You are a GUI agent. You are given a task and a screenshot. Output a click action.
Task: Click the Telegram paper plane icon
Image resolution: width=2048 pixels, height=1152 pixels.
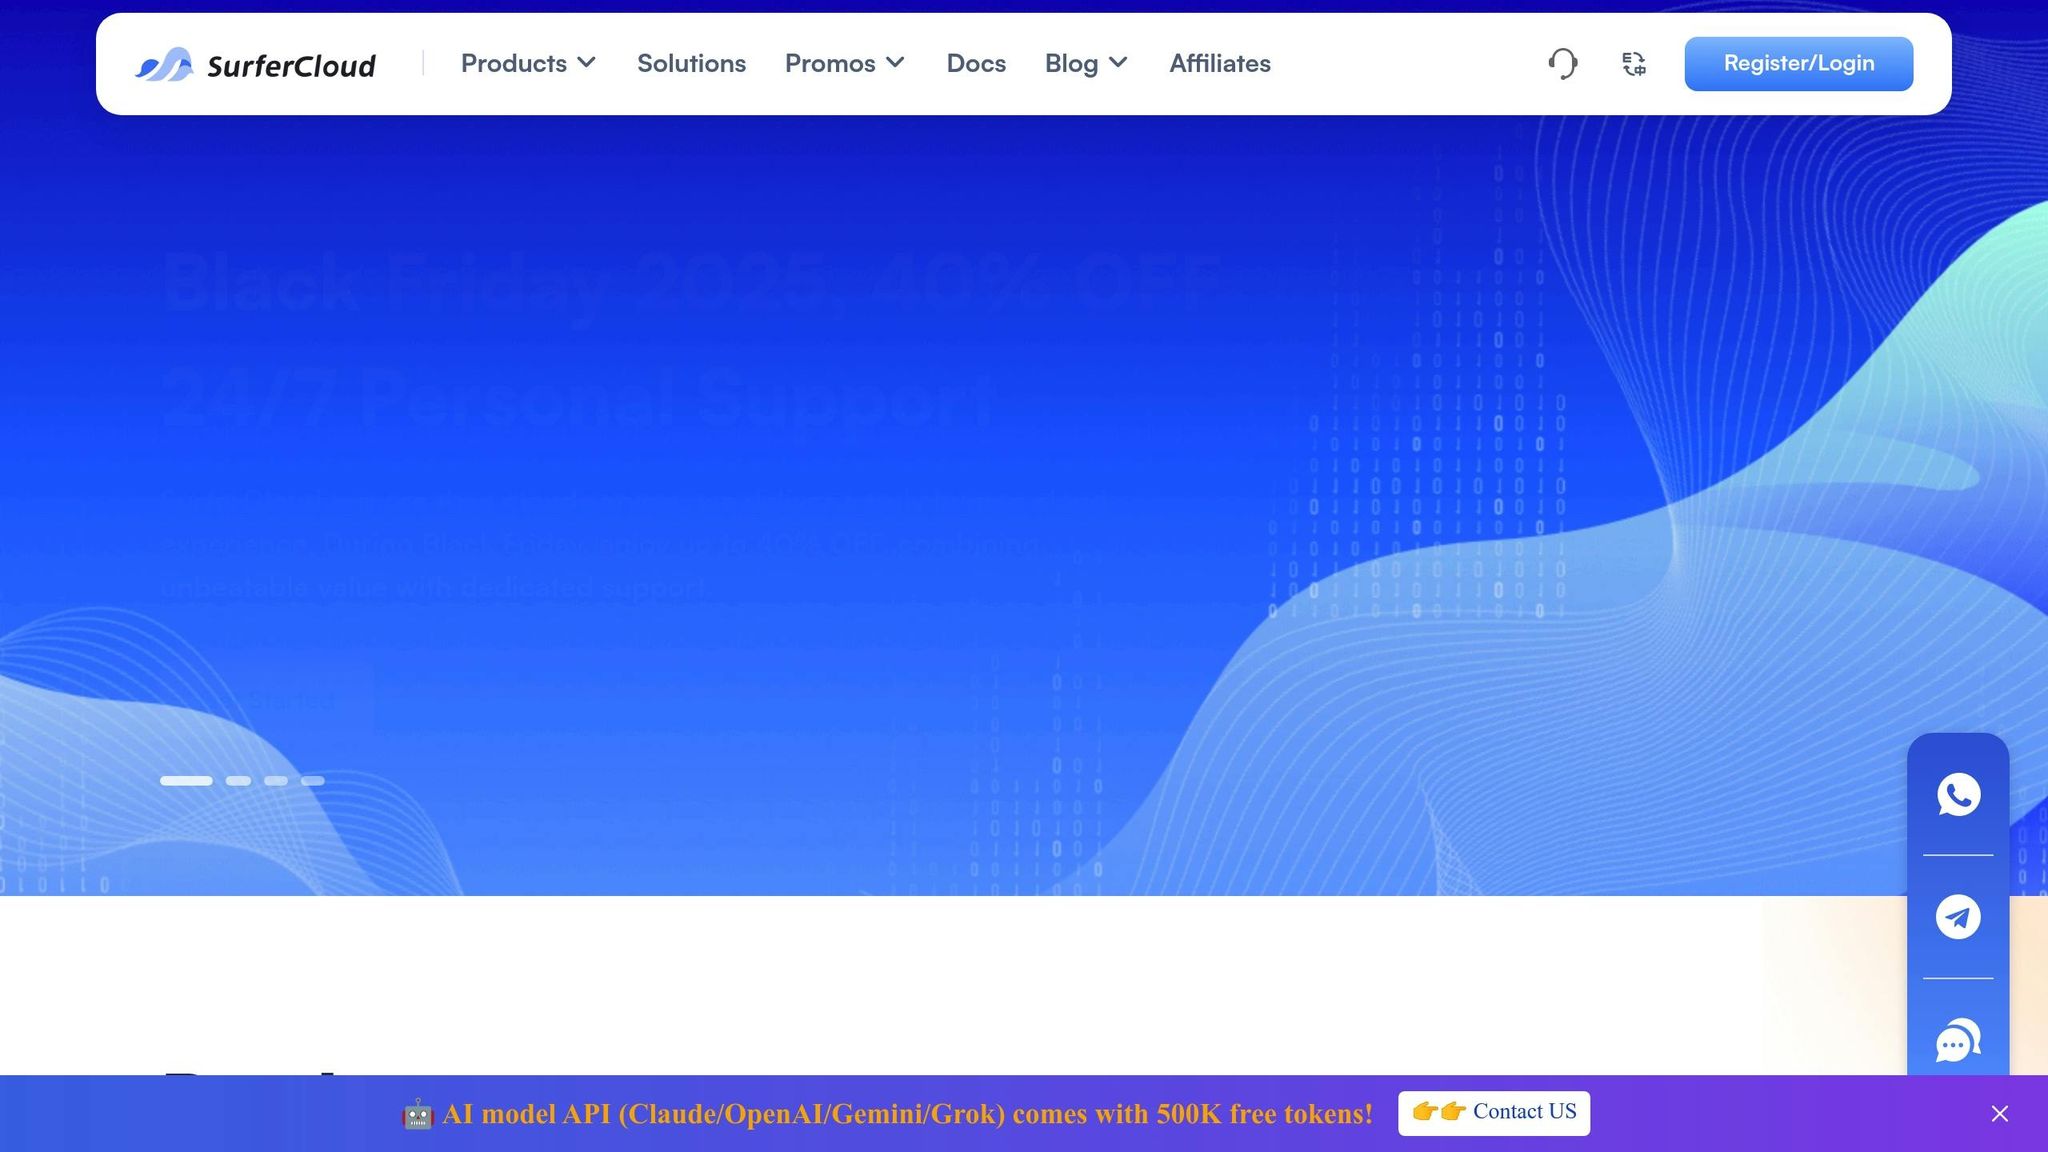(x=1958, y=917)
